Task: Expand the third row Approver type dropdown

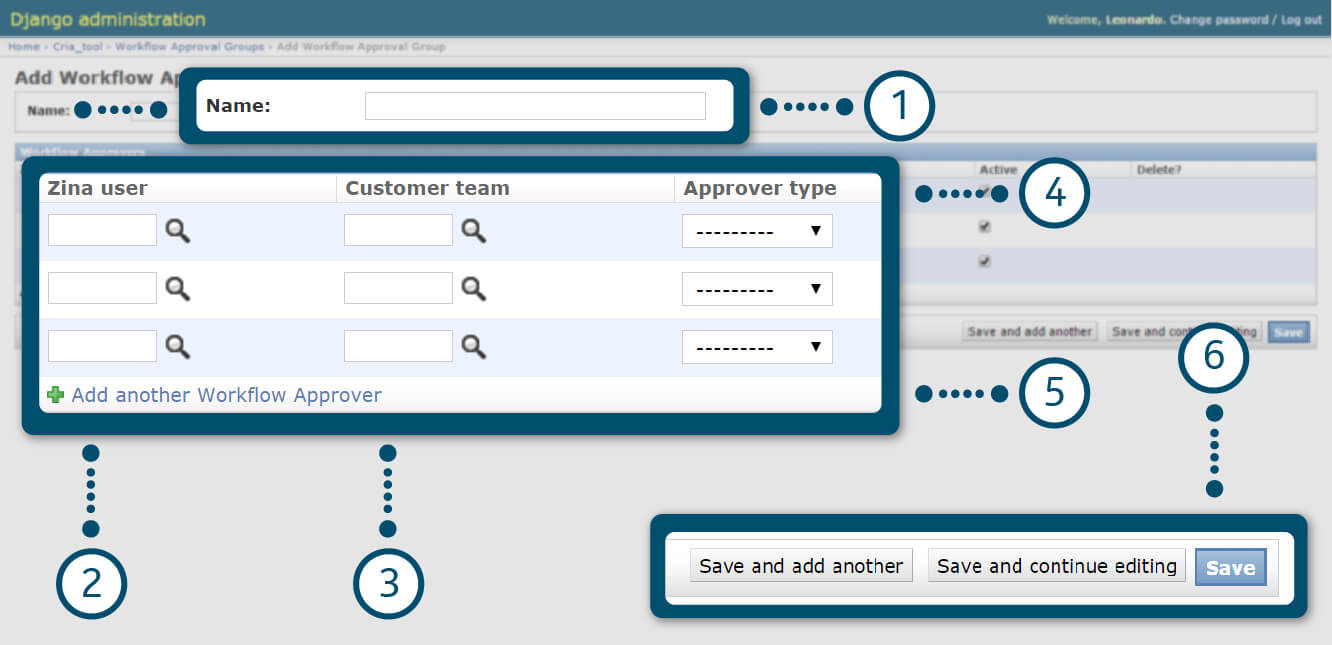Action: point(757,347)
